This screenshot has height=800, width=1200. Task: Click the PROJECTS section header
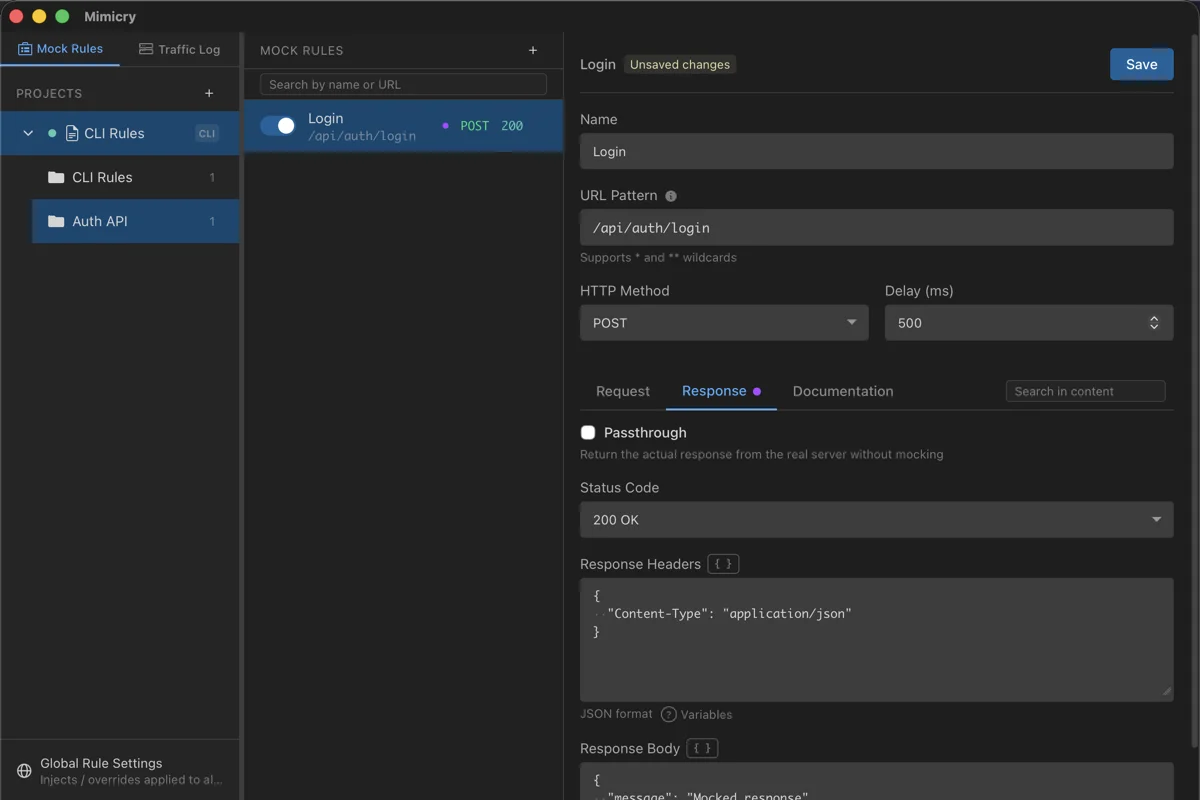tap(49, 93)
